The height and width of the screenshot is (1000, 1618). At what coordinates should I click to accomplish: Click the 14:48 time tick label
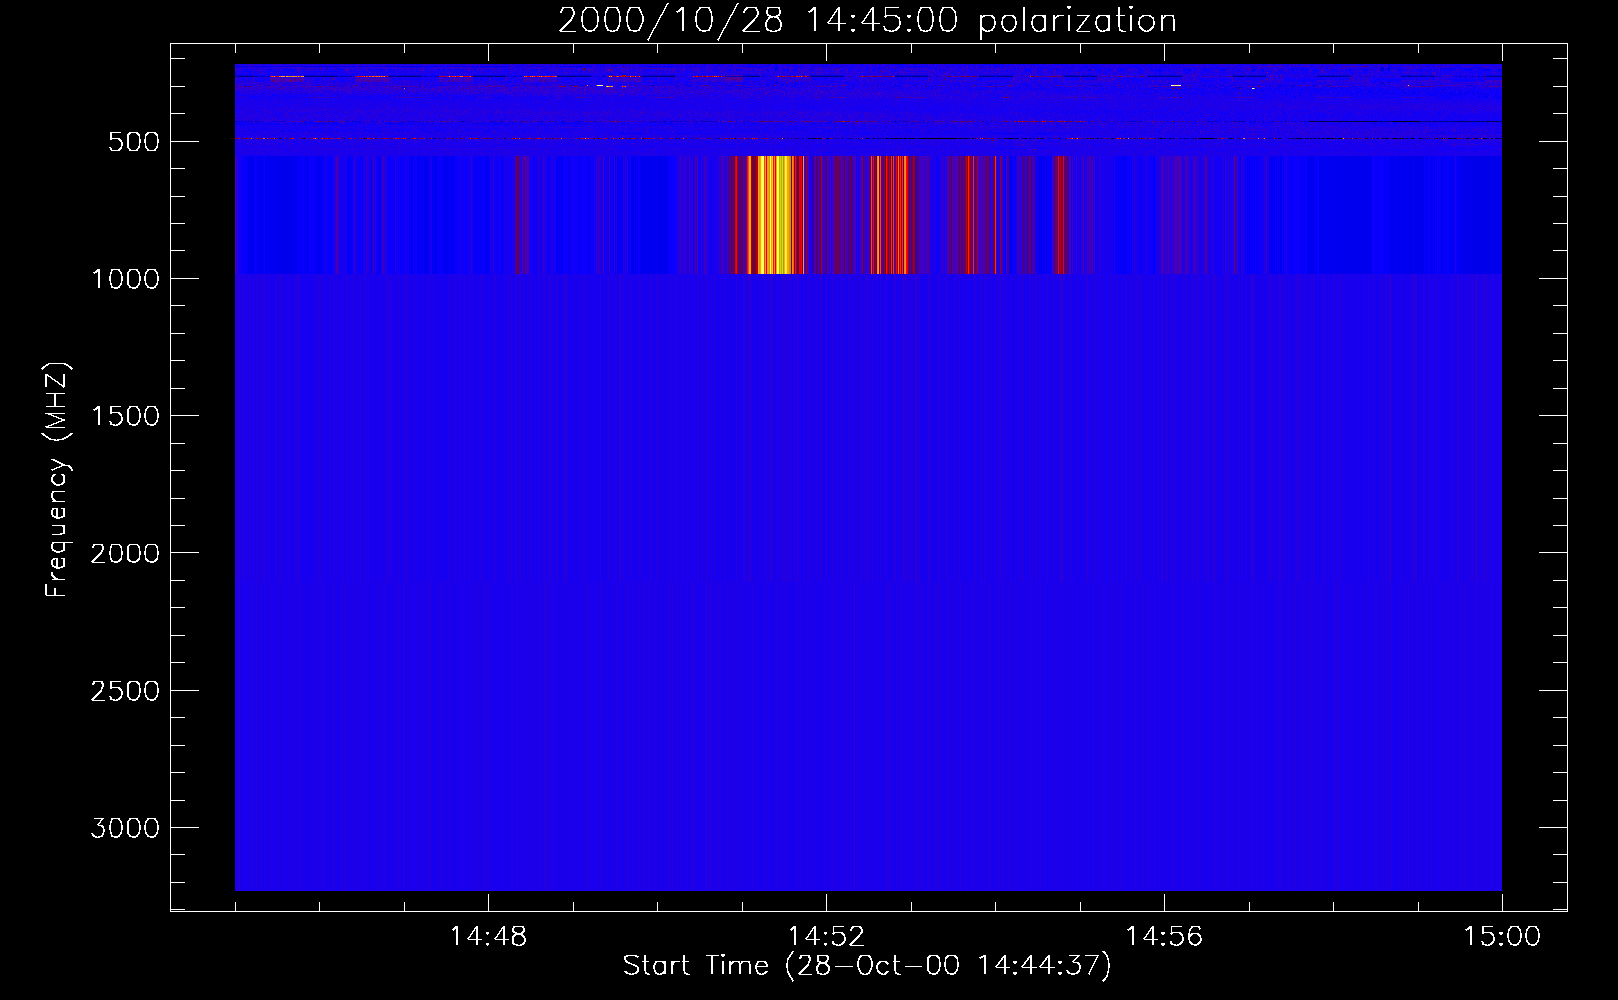click(488, 937)
